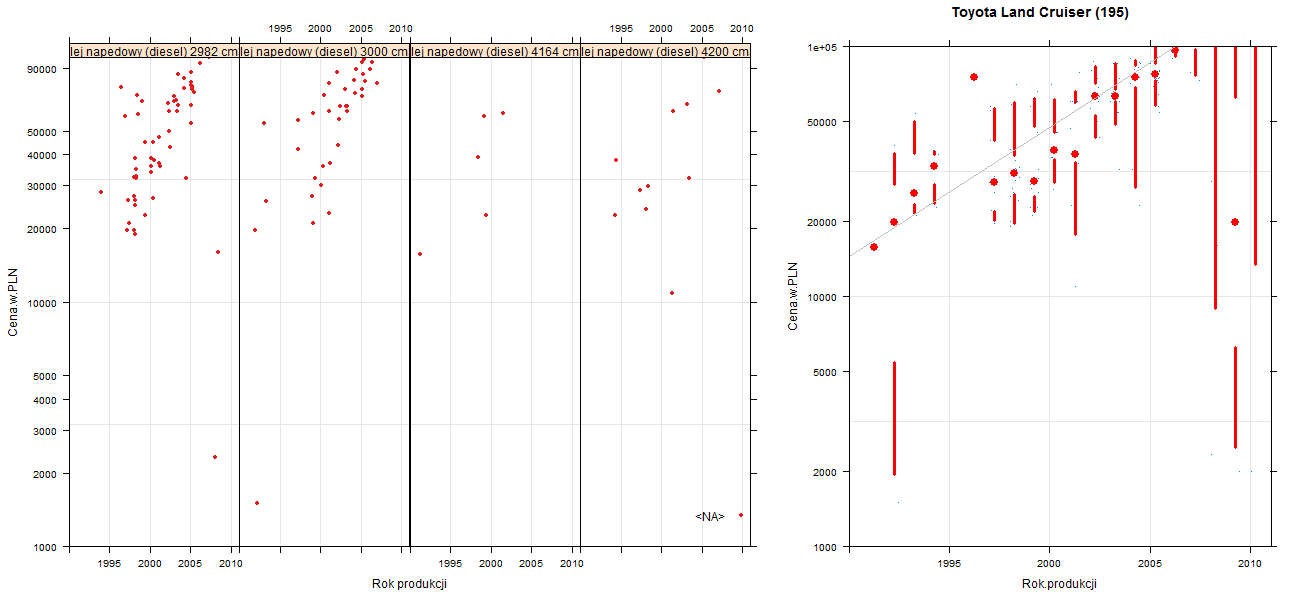Click year tick 2005 below the 2982 cm panel

pyautogui.click(x=191, y=564)
